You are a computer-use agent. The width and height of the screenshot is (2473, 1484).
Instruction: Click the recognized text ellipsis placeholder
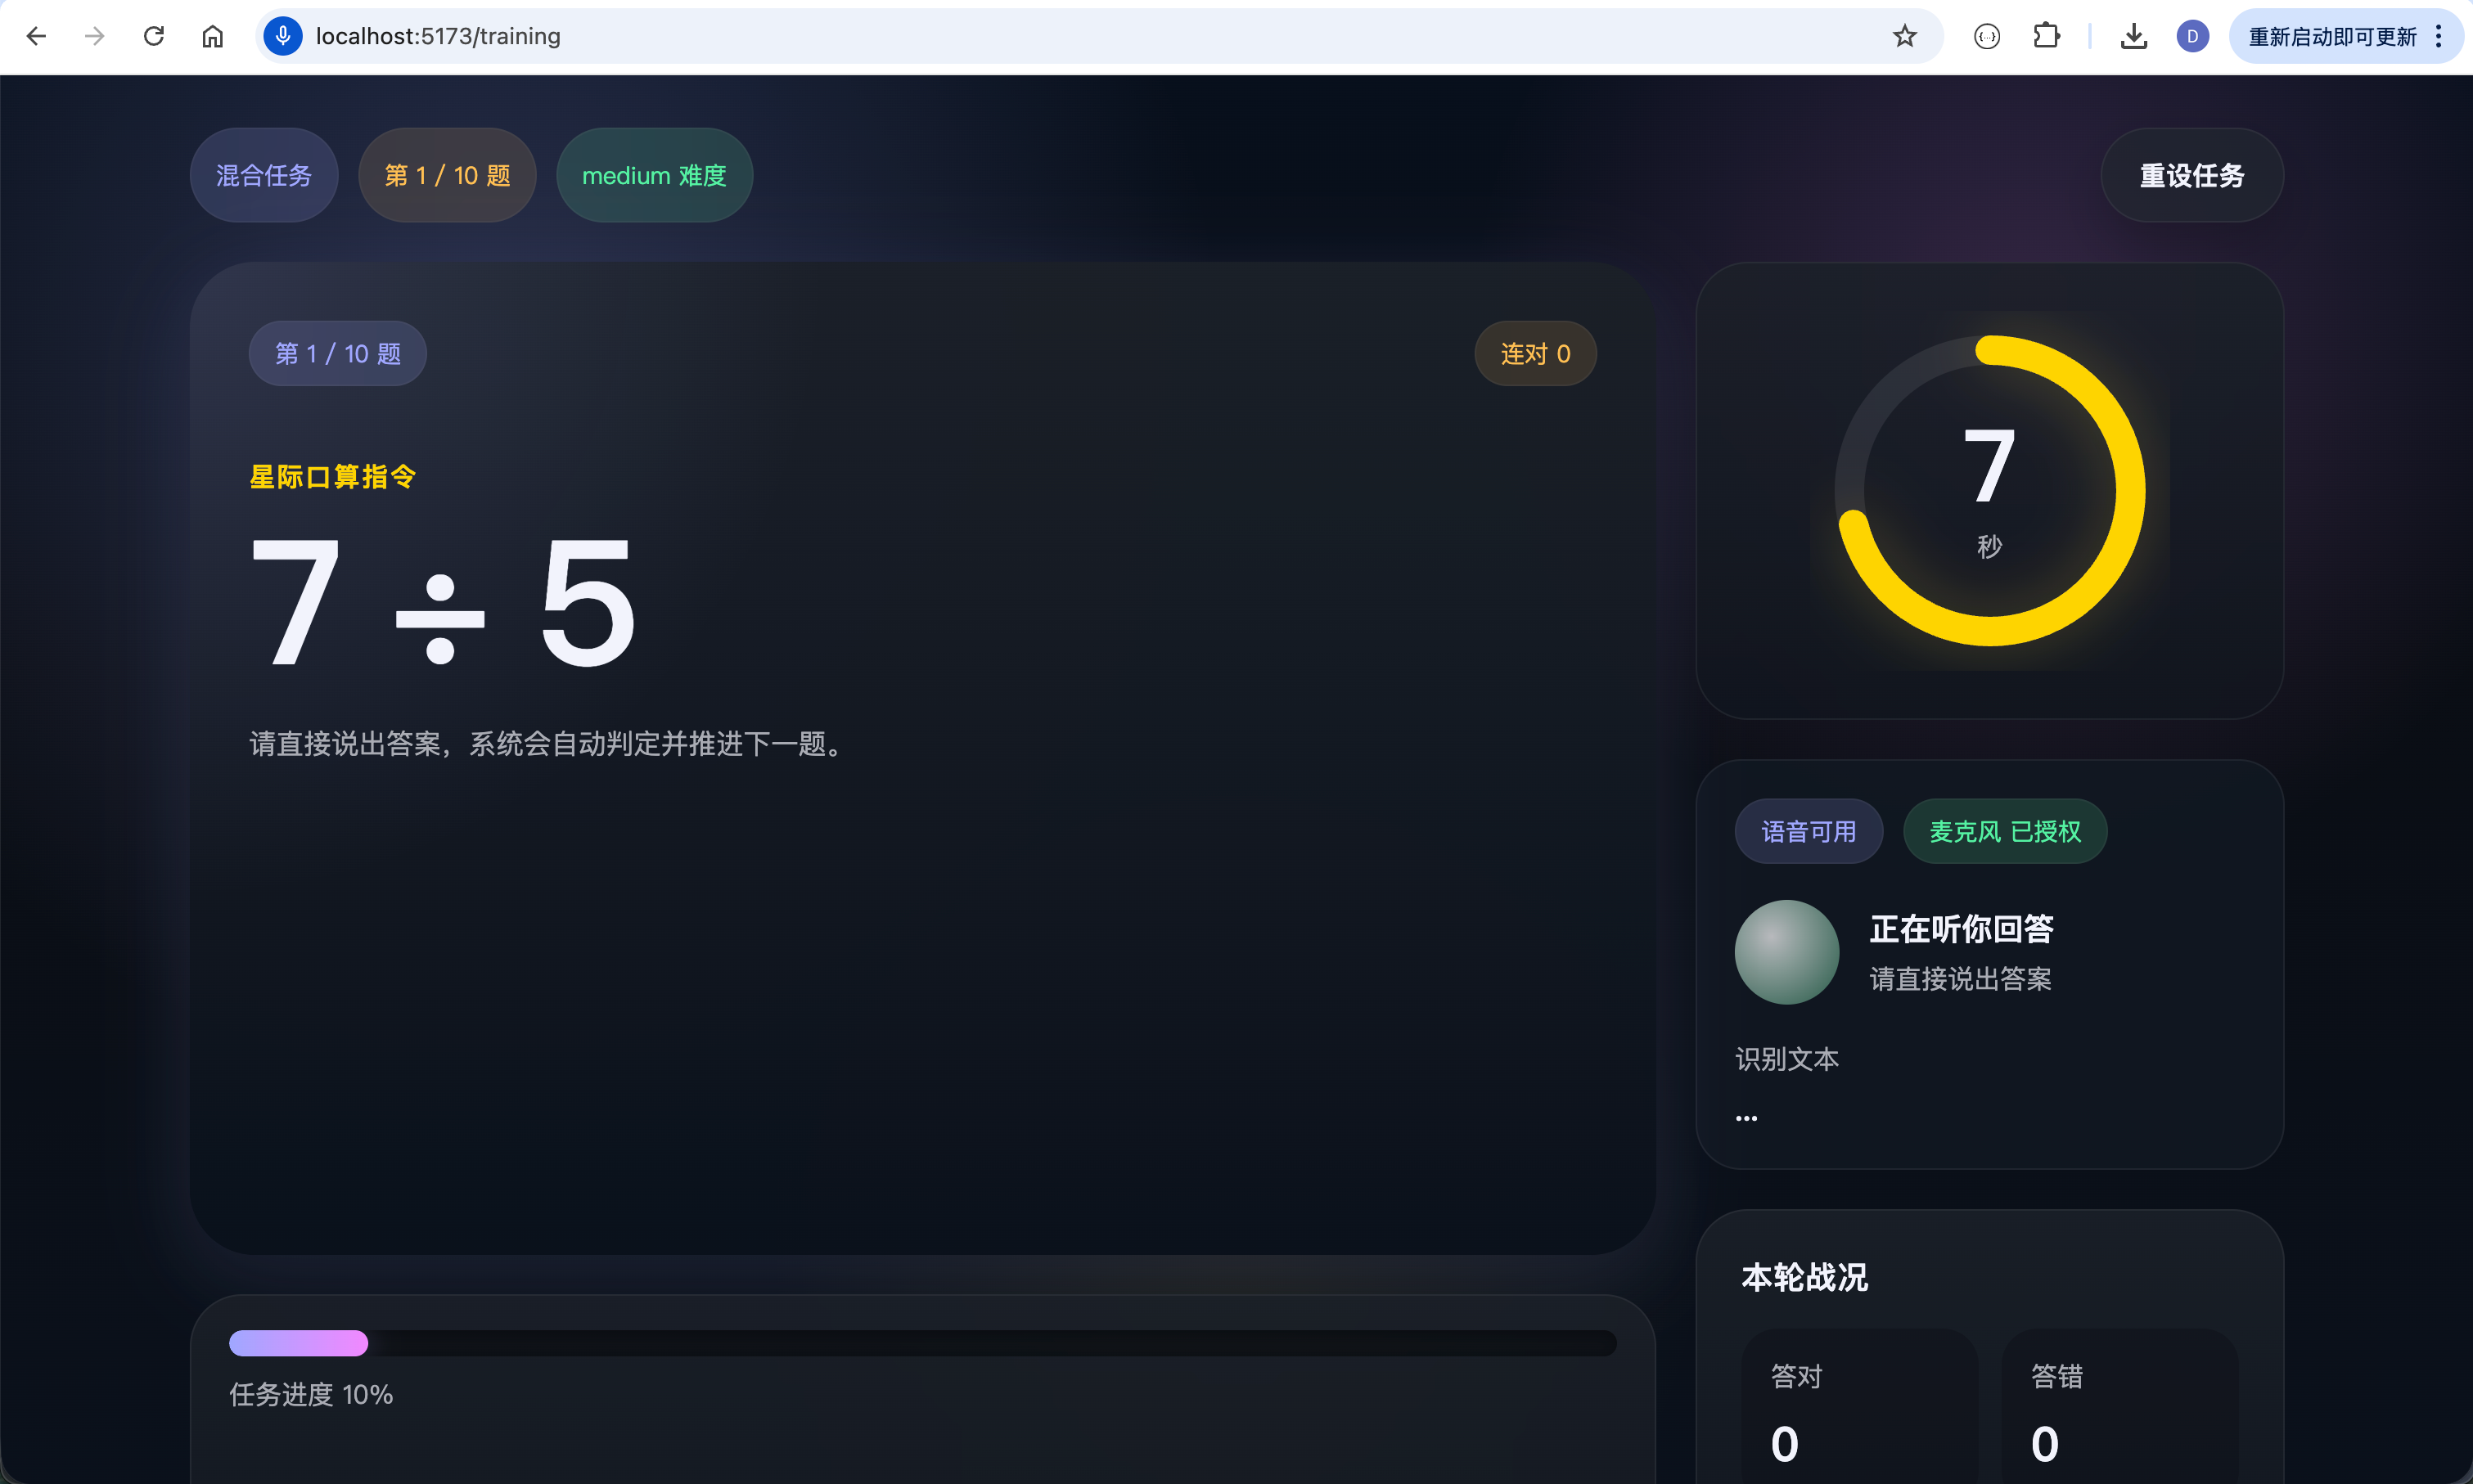(x=1746, y=1118)
